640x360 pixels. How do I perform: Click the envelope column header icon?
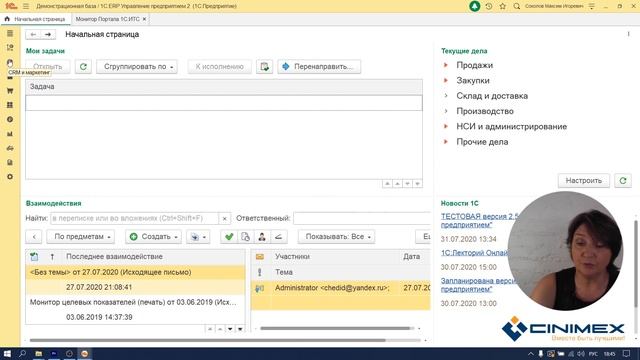click(x=260, y=257)
